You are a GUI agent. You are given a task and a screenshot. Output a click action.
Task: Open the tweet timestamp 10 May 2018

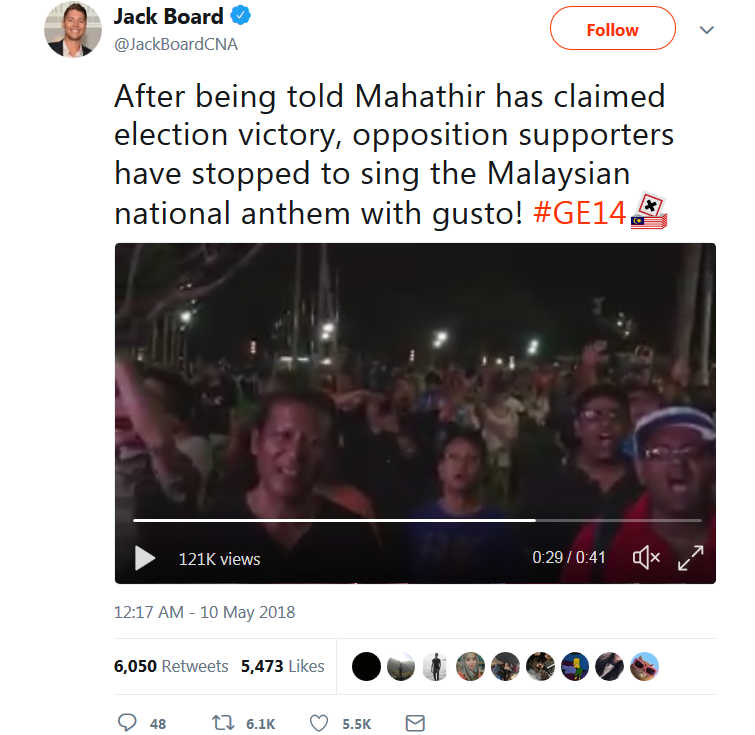(204, 612)
